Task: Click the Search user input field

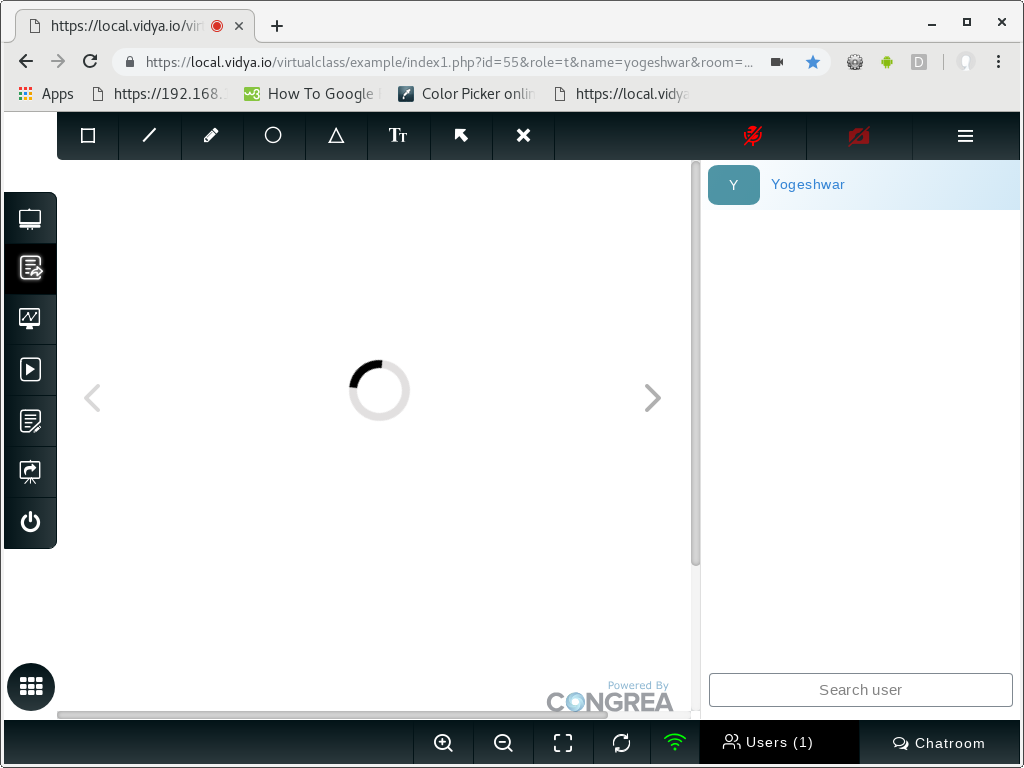Action: tap(860, 689)
